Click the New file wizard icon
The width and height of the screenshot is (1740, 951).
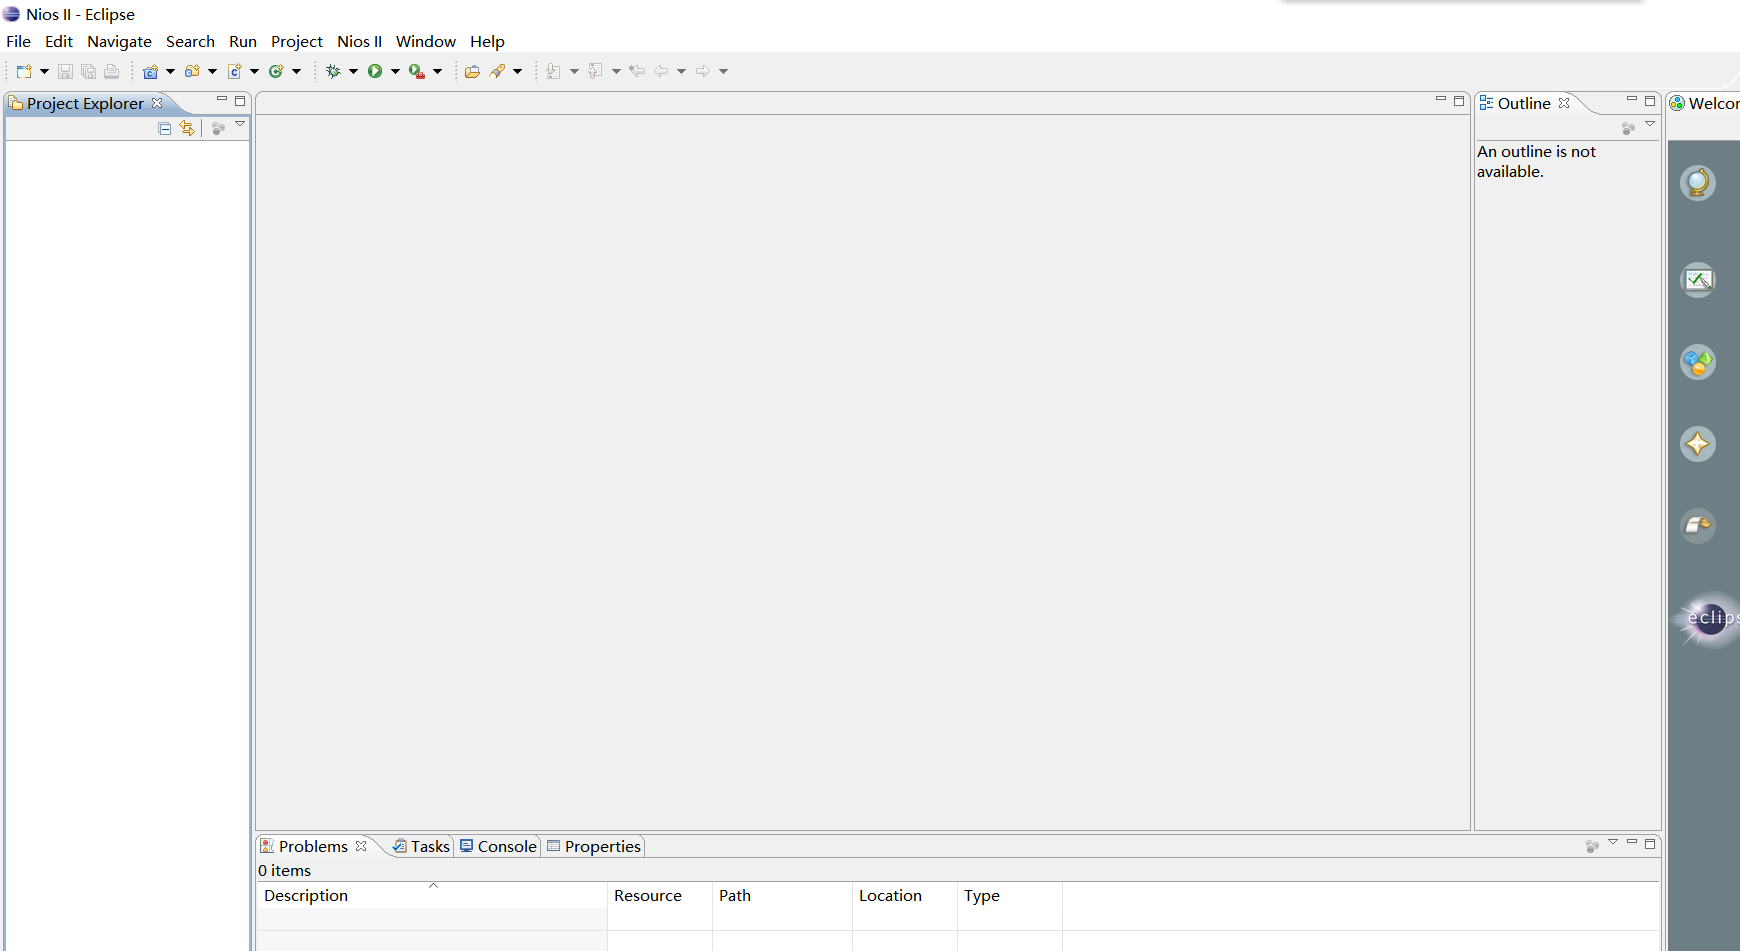pos(24,71)
